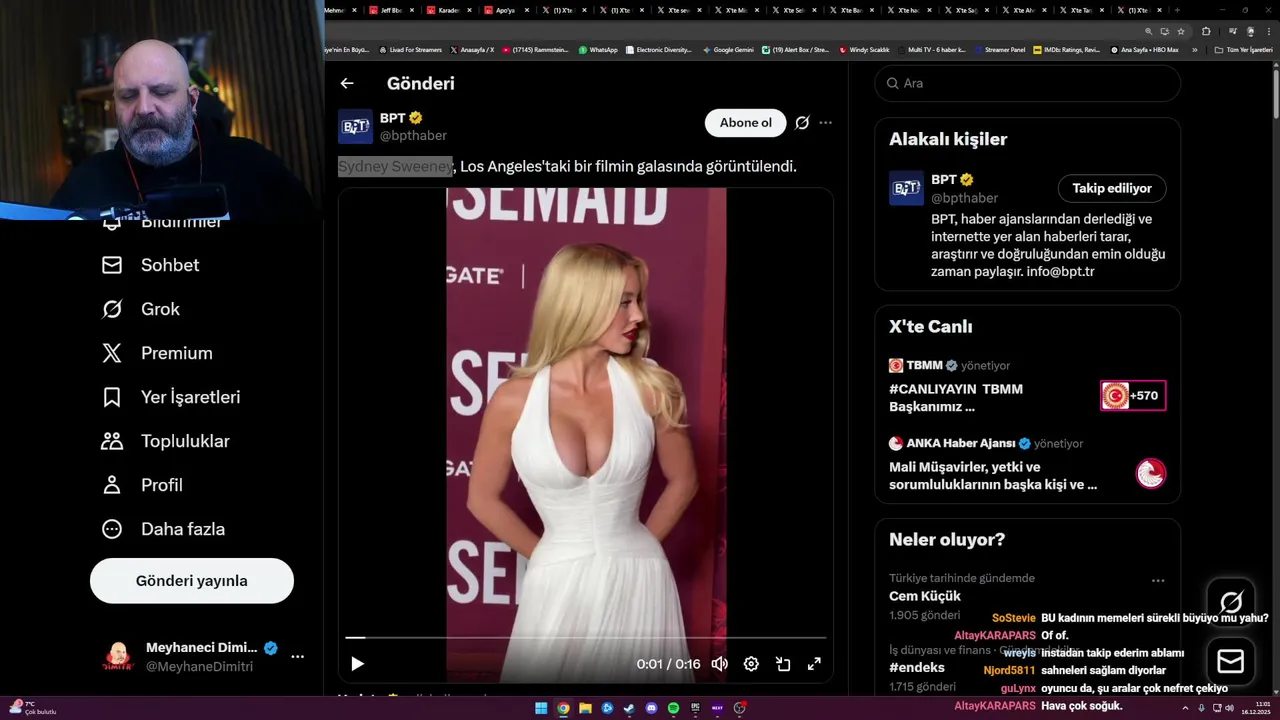Switch to the Apo'ya browser tab
The image size is (1280, 720).
pyautogui.click(x=506, y=10)
